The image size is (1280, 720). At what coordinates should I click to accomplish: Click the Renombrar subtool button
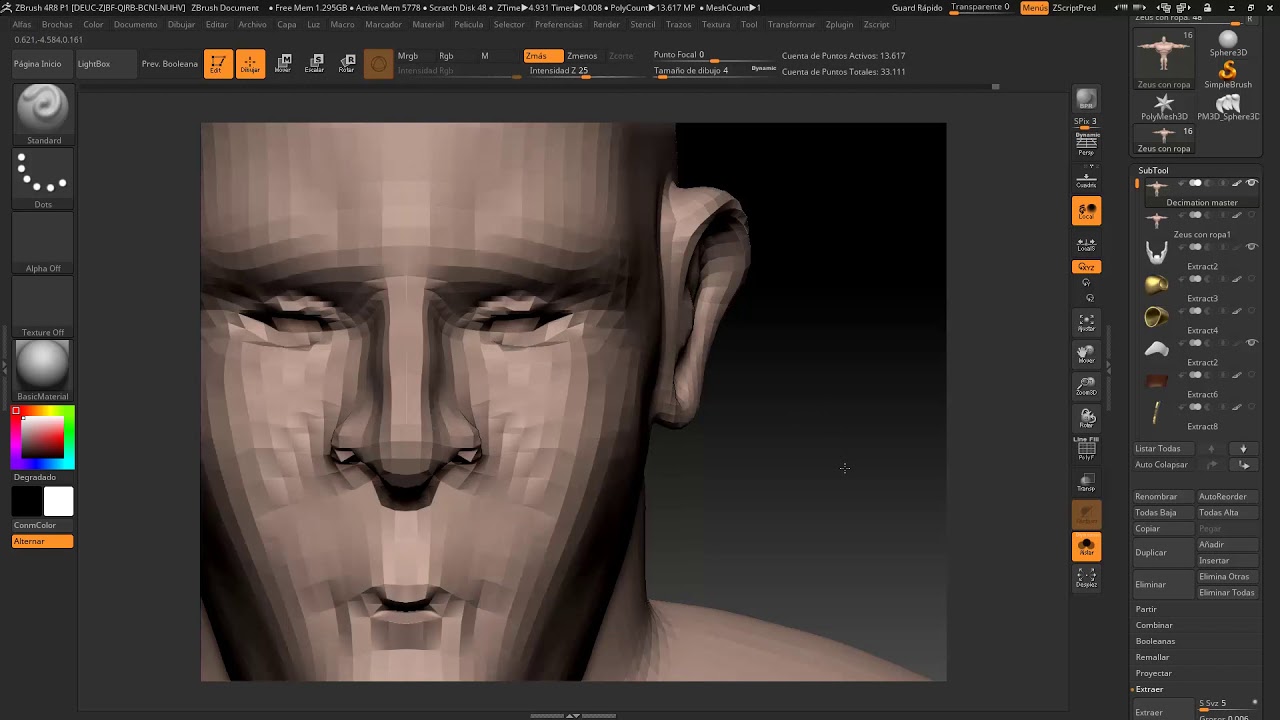pos(1164,496)
